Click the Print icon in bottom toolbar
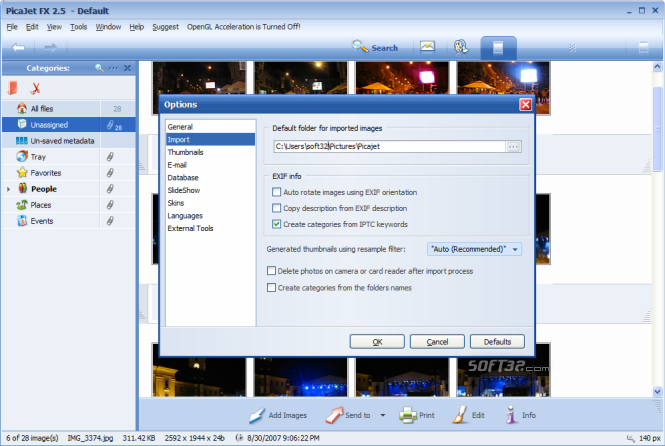 tap(408, 415)
